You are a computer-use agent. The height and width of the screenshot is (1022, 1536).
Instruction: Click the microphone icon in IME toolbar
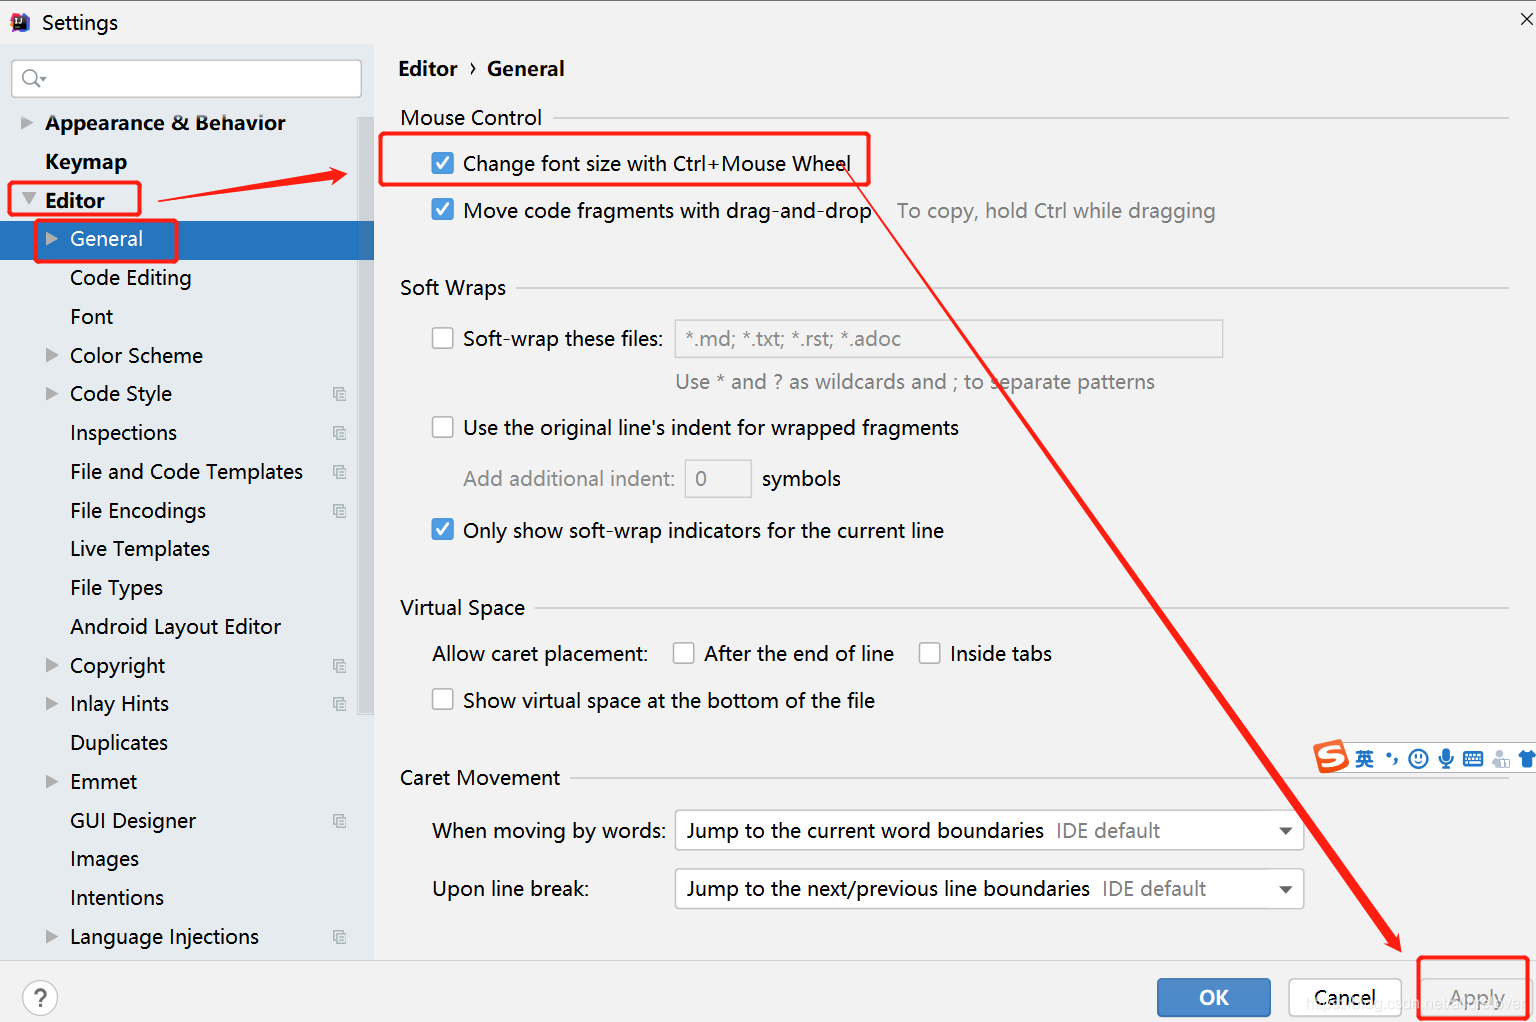tap(1446, 759)
